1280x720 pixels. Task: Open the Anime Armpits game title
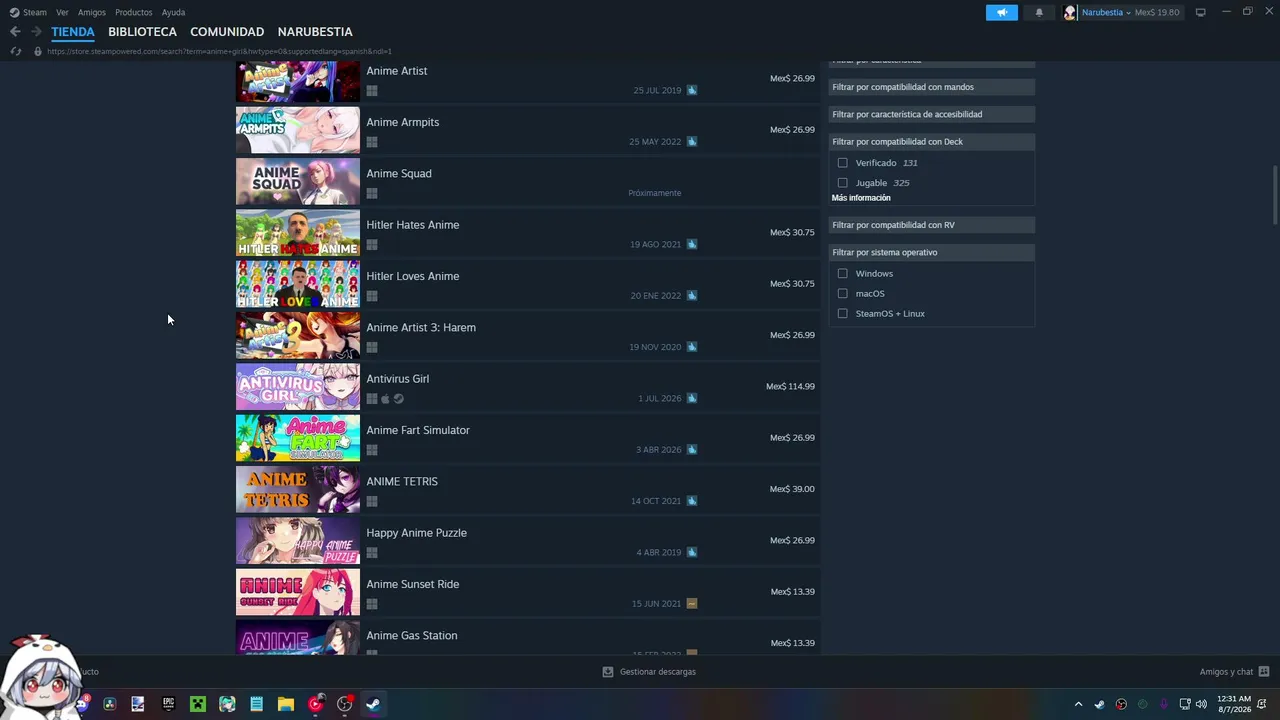pos(403,122)
